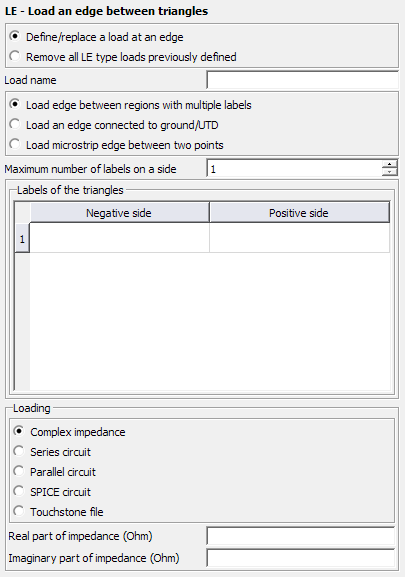Increase maximum number of labels with up arrow

click(x=390, y=164)
